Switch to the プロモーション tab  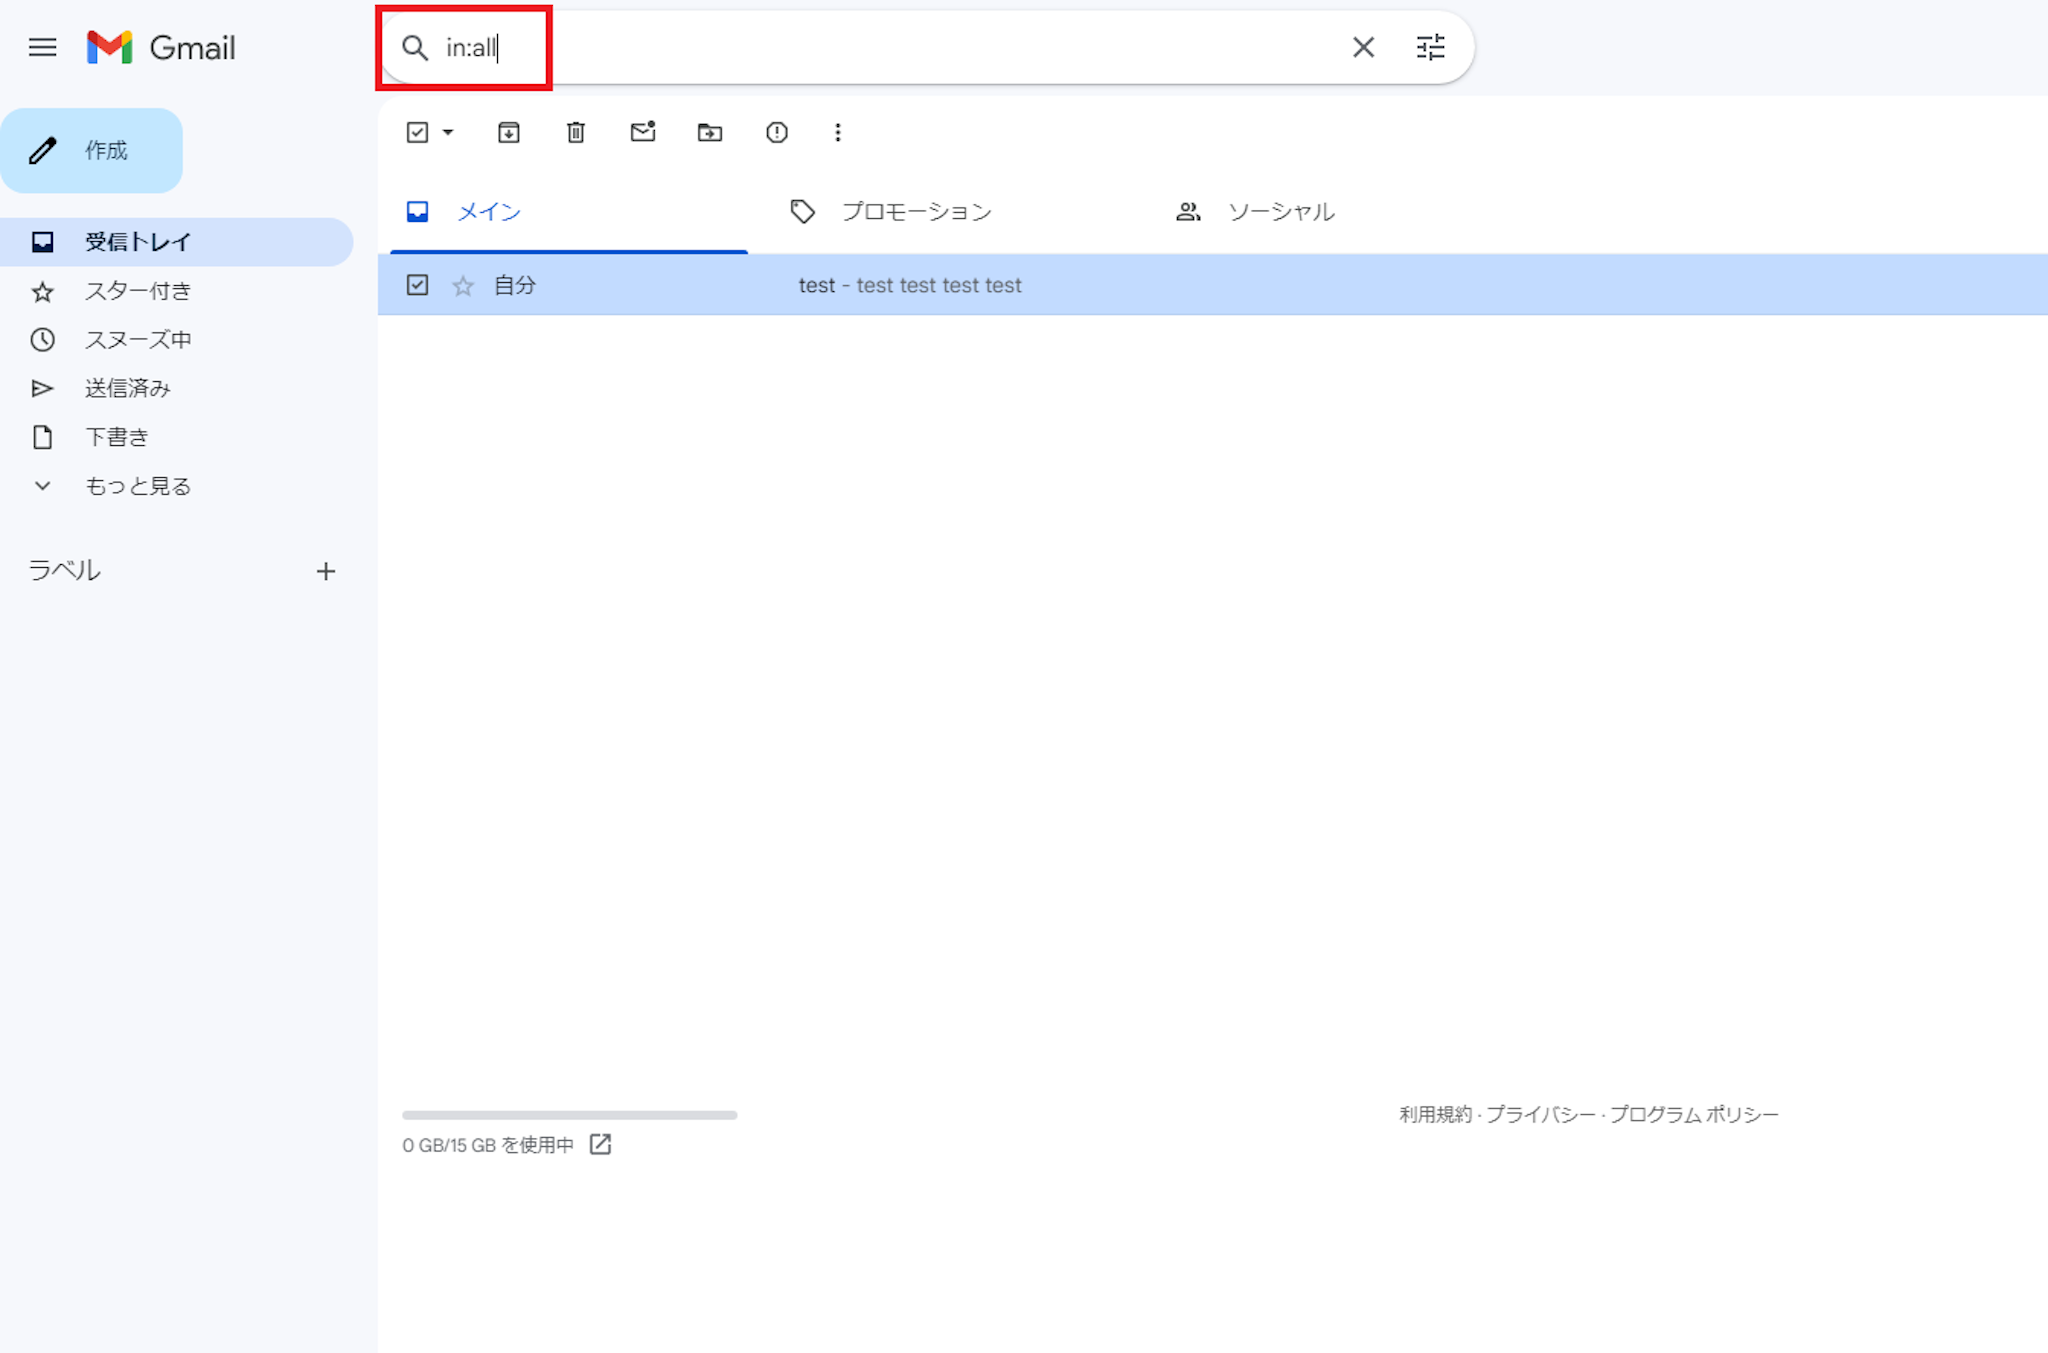(915, 212)
